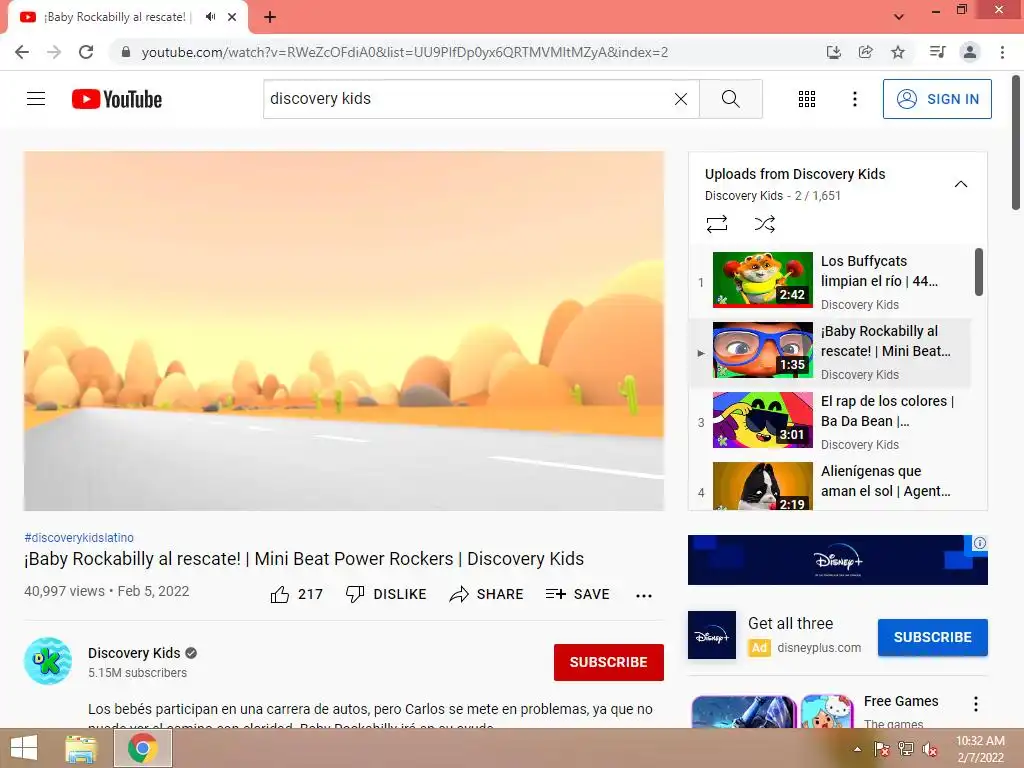
Task: Go to YouTube home via logo
Action: click(117, 99)
